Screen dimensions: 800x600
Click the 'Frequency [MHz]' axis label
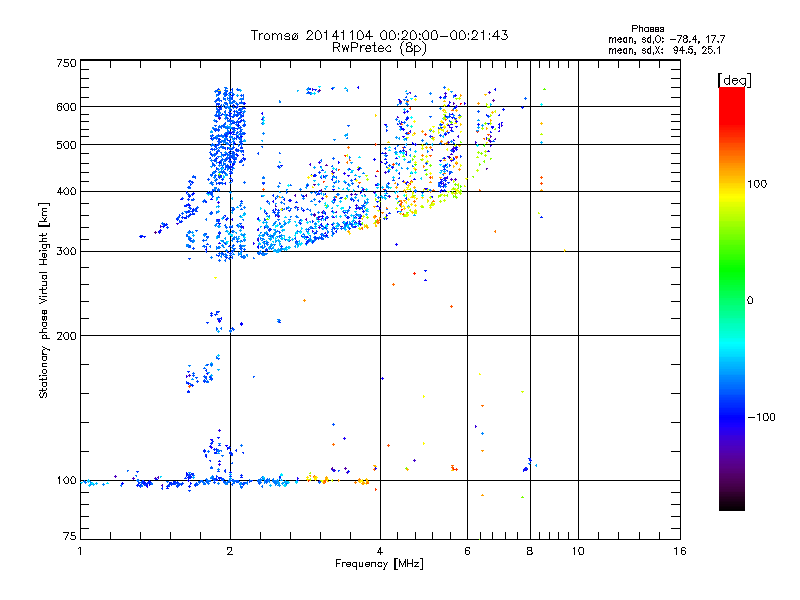click(379, 564)
